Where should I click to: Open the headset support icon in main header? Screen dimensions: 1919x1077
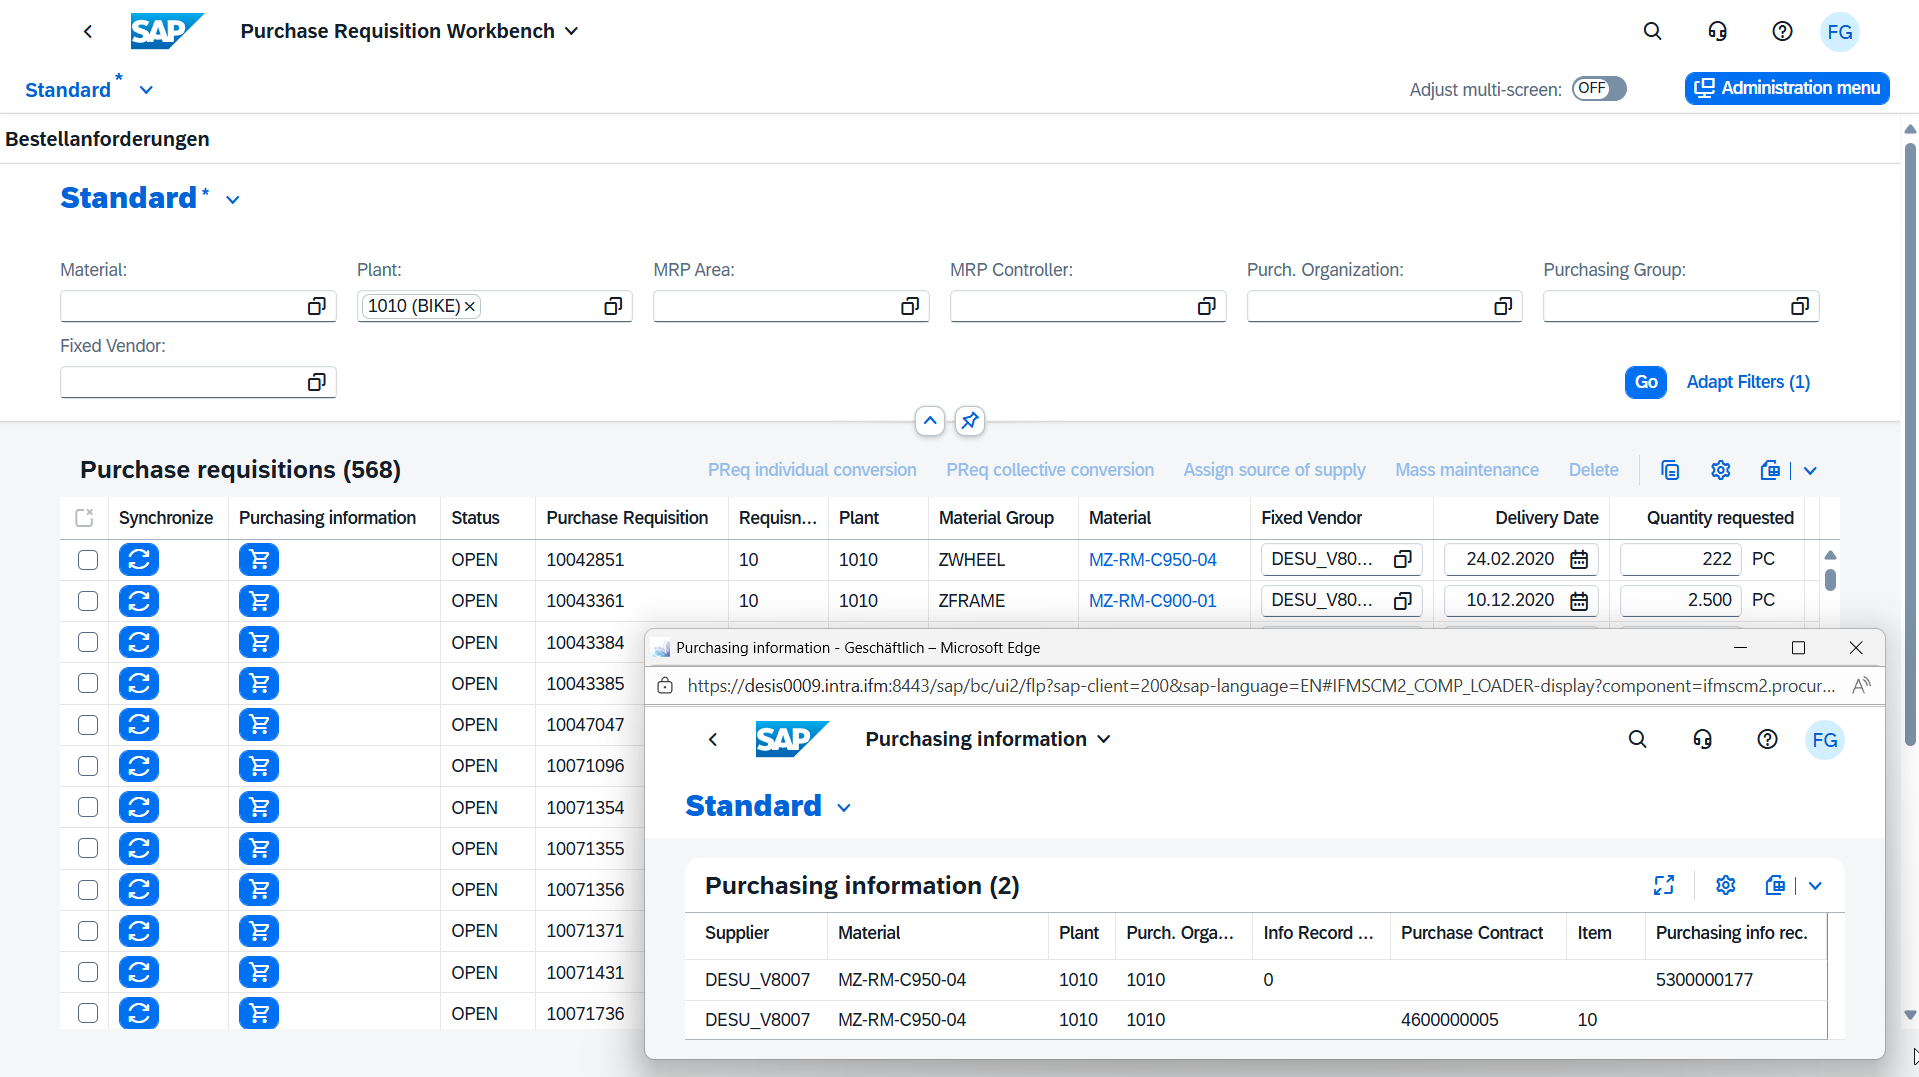[1717, 31]
